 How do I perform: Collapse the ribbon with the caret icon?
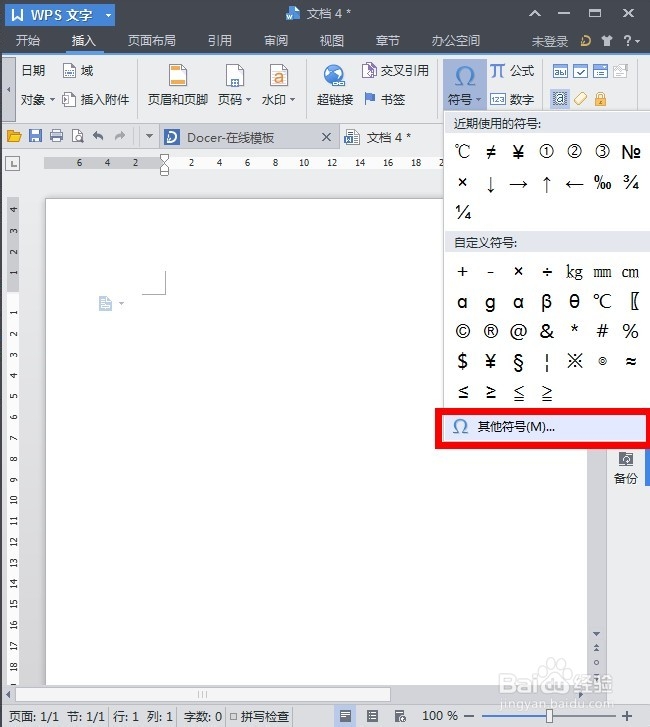[x=535, y=13]
